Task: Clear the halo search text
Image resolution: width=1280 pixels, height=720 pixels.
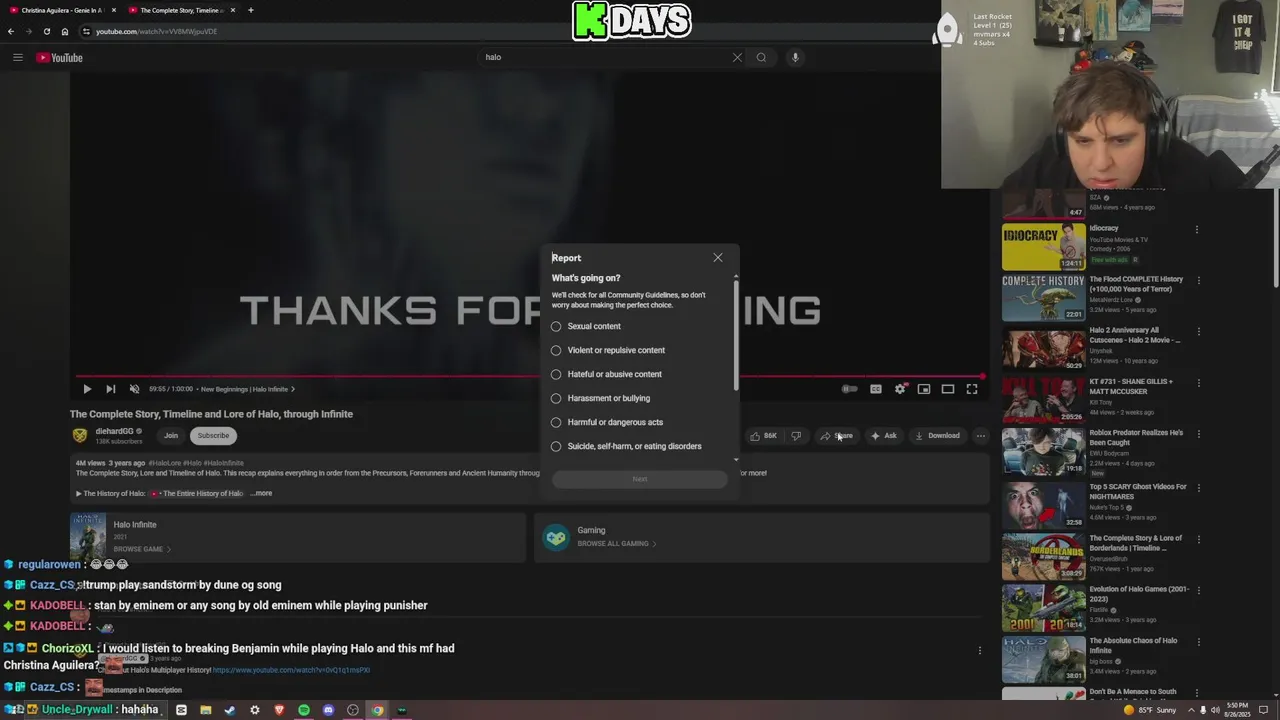Action: (x=737, y=57)
